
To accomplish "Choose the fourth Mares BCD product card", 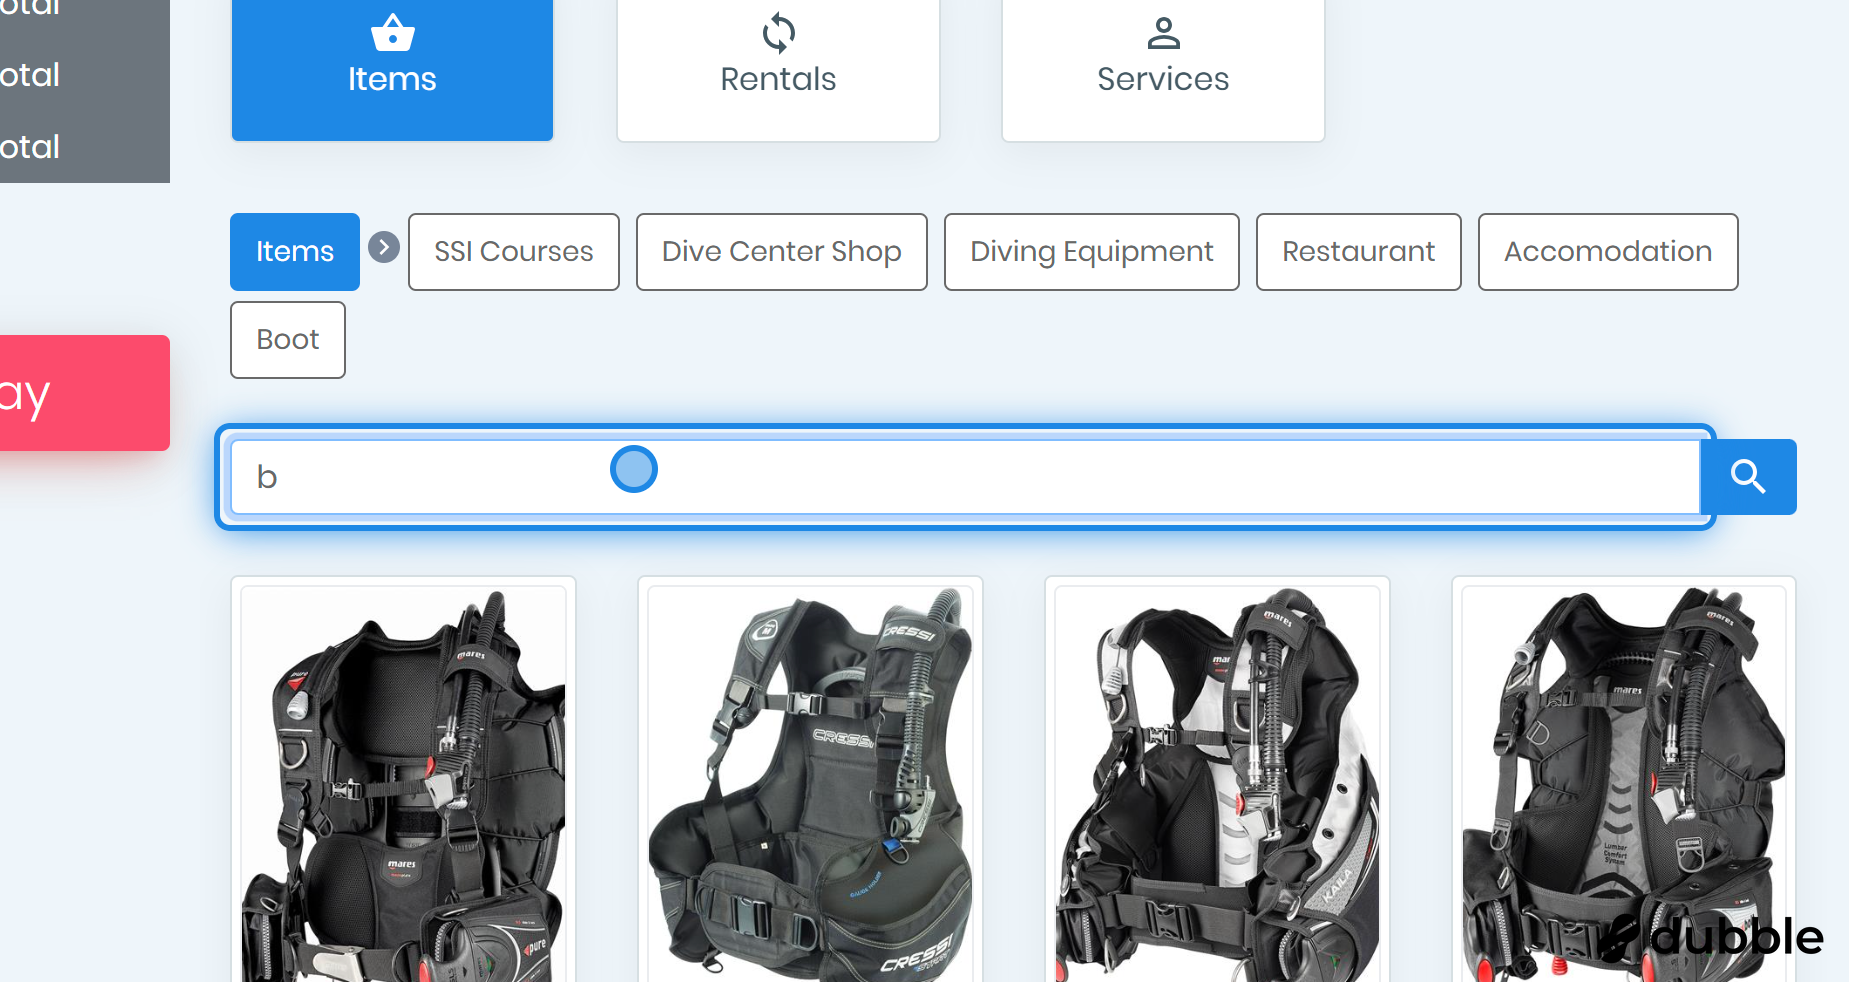I will (x=1623, y=782).
